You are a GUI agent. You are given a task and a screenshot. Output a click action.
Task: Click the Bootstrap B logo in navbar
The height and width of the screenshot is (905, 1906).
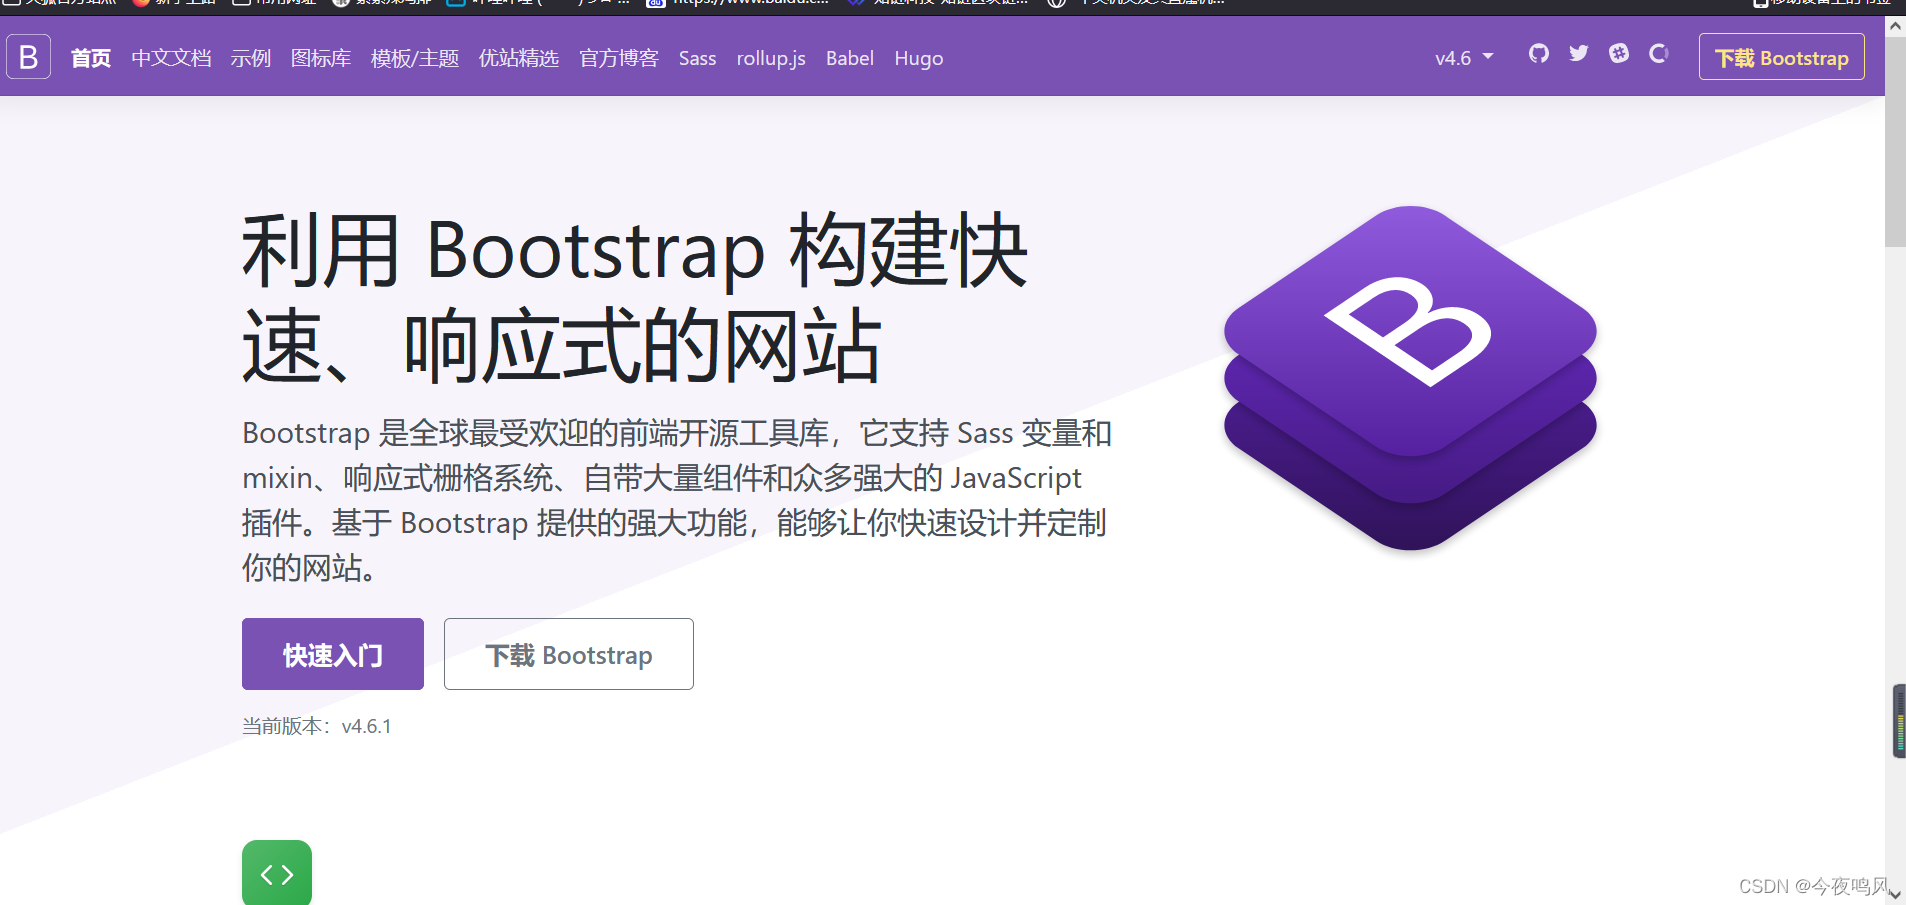click(29, 57)
